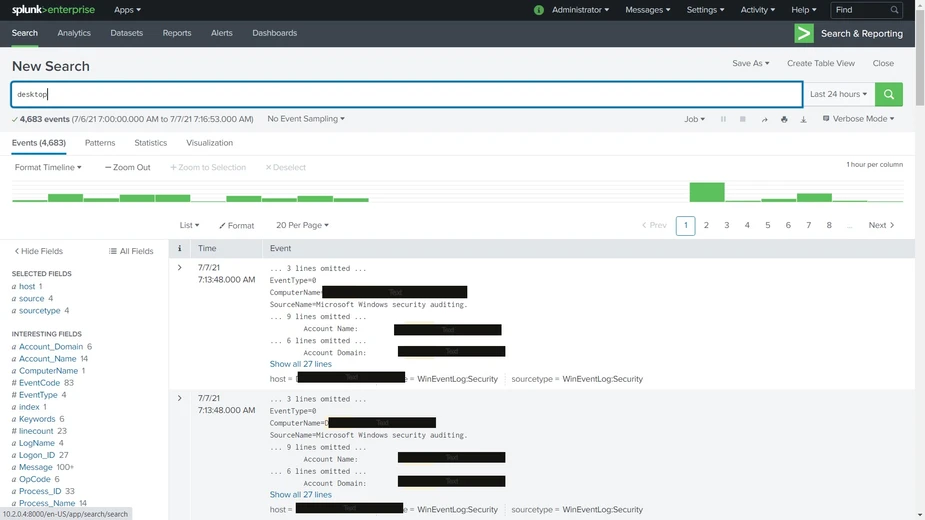Click the Process_Name field

(x=47, y=503)
